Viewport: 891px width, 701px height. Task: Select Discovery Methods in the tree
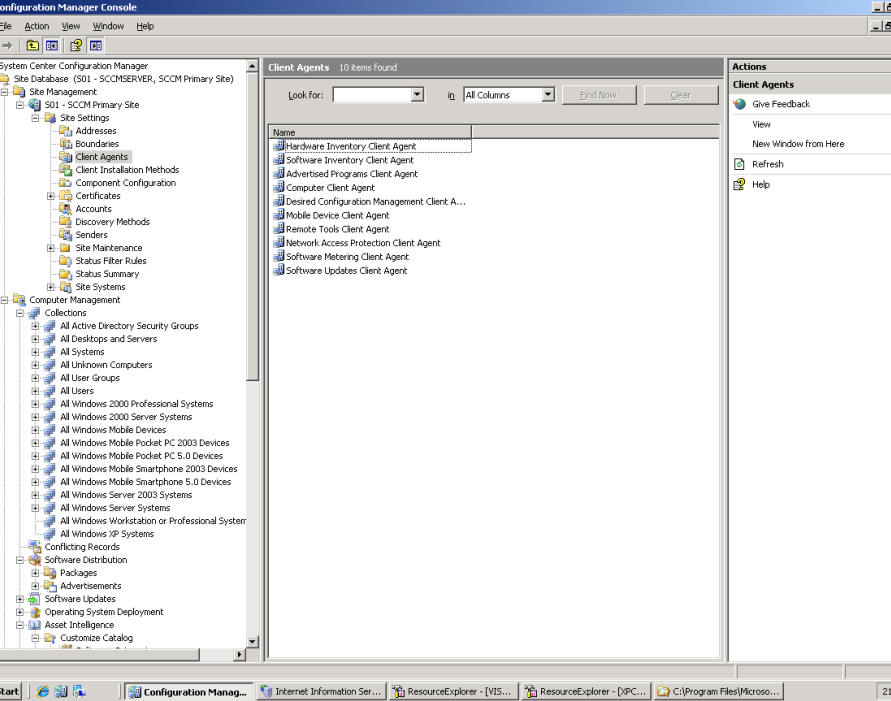point(113,222)
